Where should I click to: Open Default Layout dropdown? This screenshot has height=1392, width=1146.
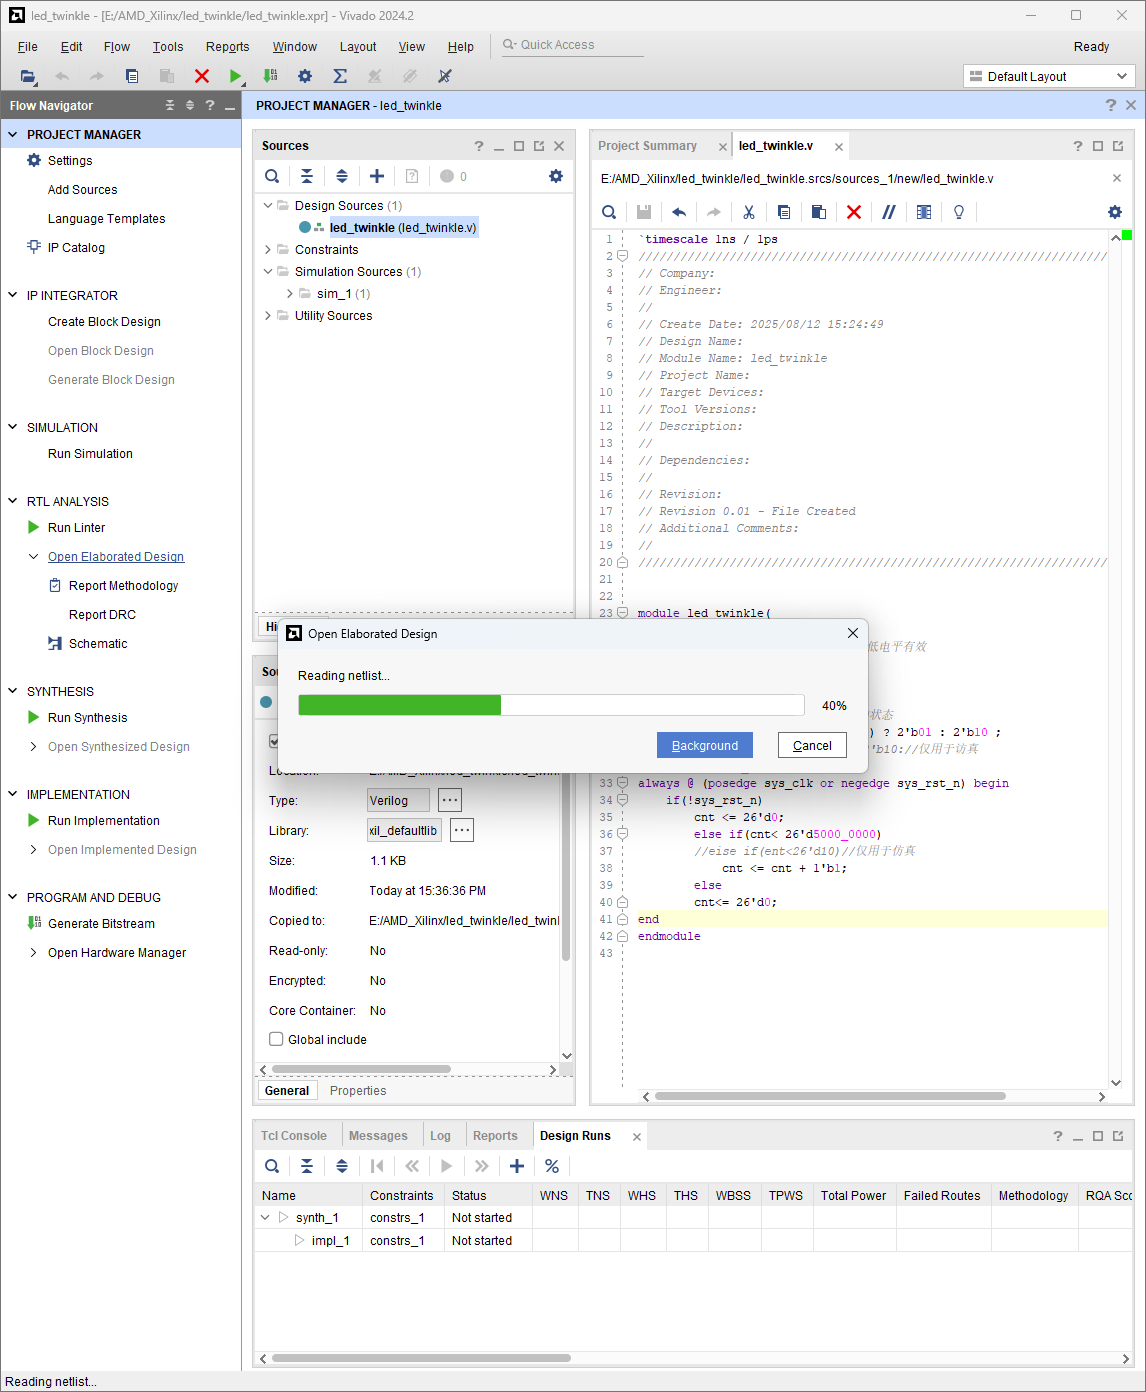click(1049, 76)
